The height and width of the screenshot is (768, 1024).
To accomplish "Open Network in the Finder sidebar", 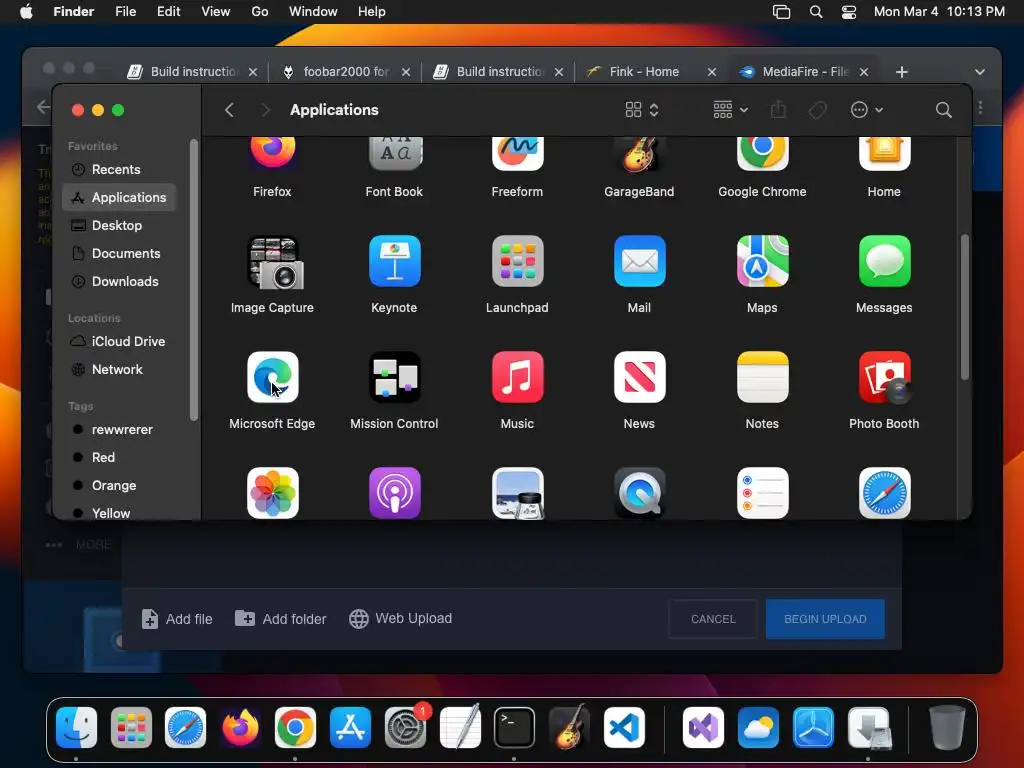I will (x=119, y=370).
